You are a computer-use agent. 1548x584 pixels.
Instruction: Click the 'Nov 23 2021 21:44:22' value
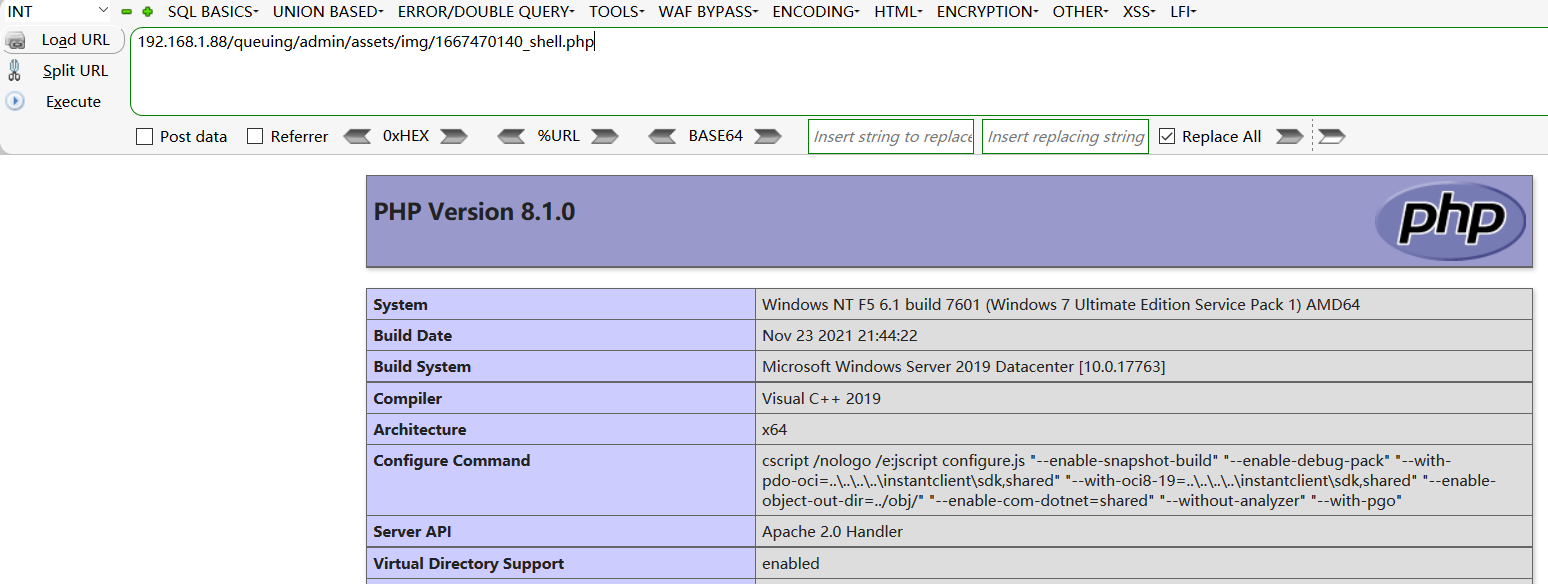pos(839,336)
